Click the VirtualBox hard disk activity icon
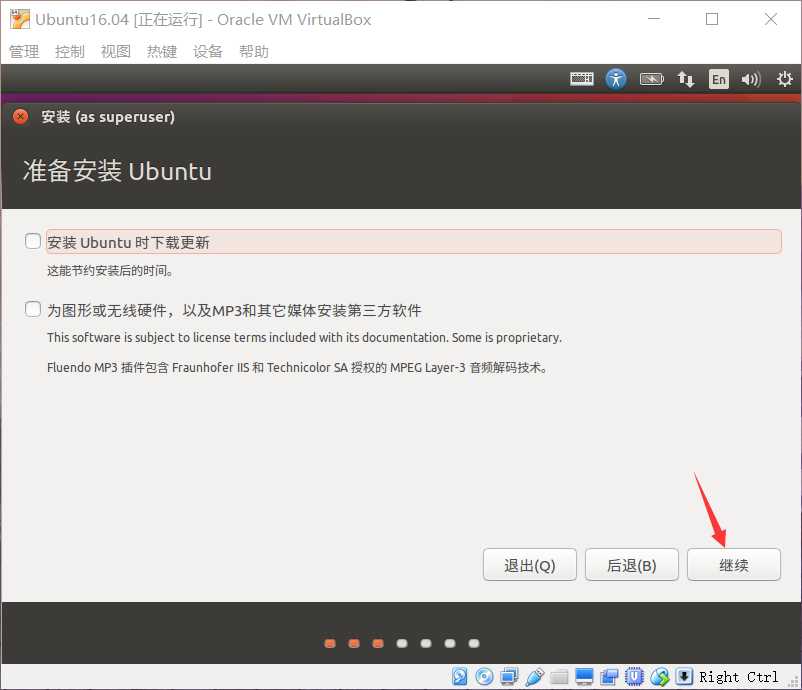Image resolution: width=802 pixels, height=690 pixels. coord(459,676)
